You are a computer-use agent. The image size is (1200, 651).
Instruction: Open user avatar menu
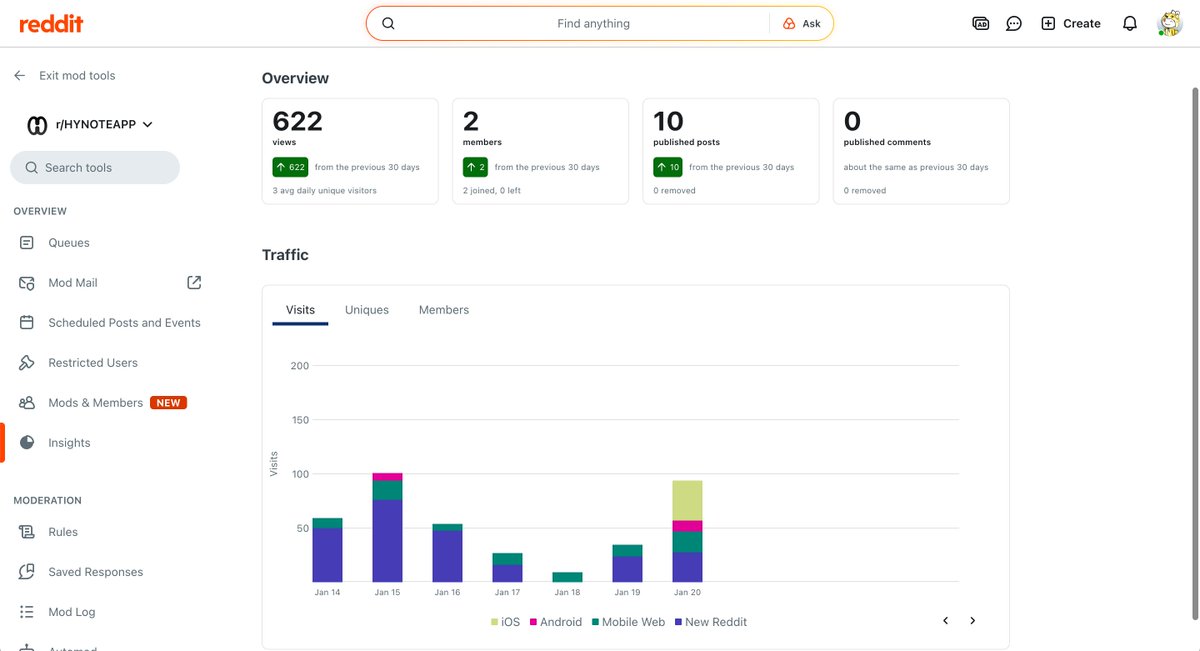pos(1169,23)
